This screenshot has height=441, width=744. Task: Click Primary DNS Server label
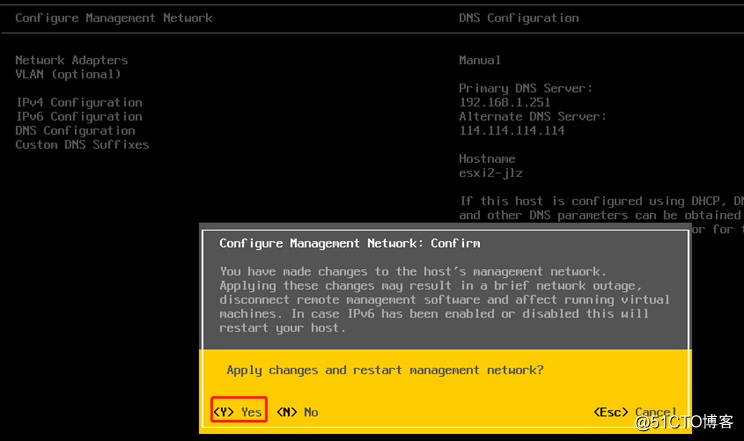click(526, 88)
